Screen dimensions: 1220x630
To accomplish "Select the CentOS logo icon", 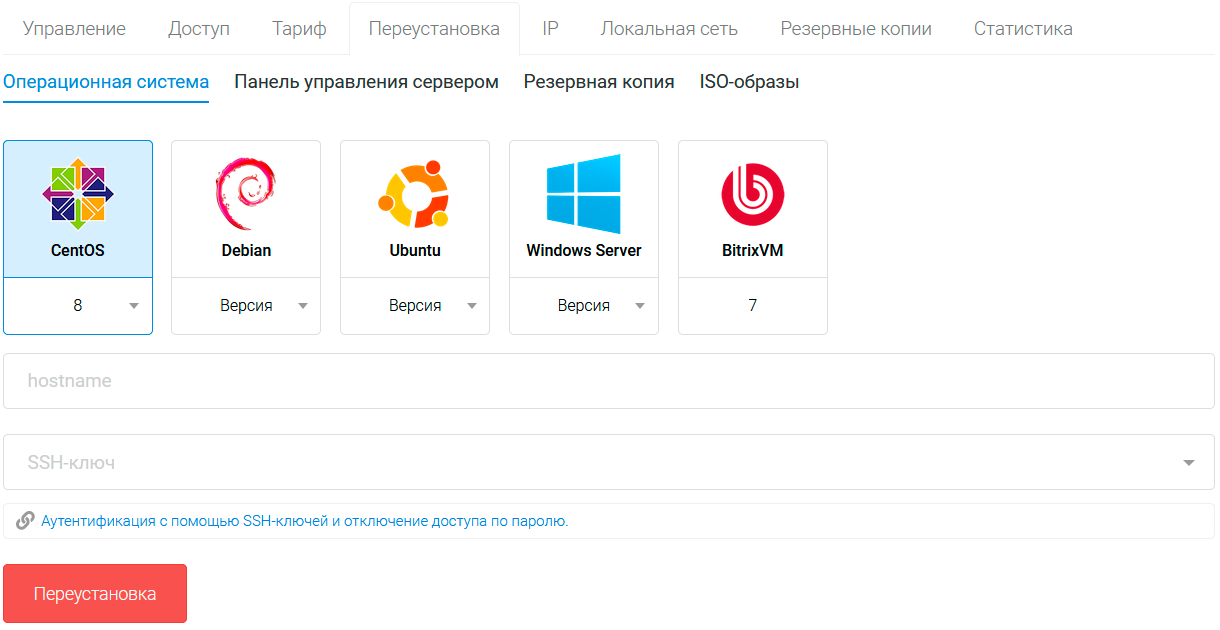I will click(78, 194).
